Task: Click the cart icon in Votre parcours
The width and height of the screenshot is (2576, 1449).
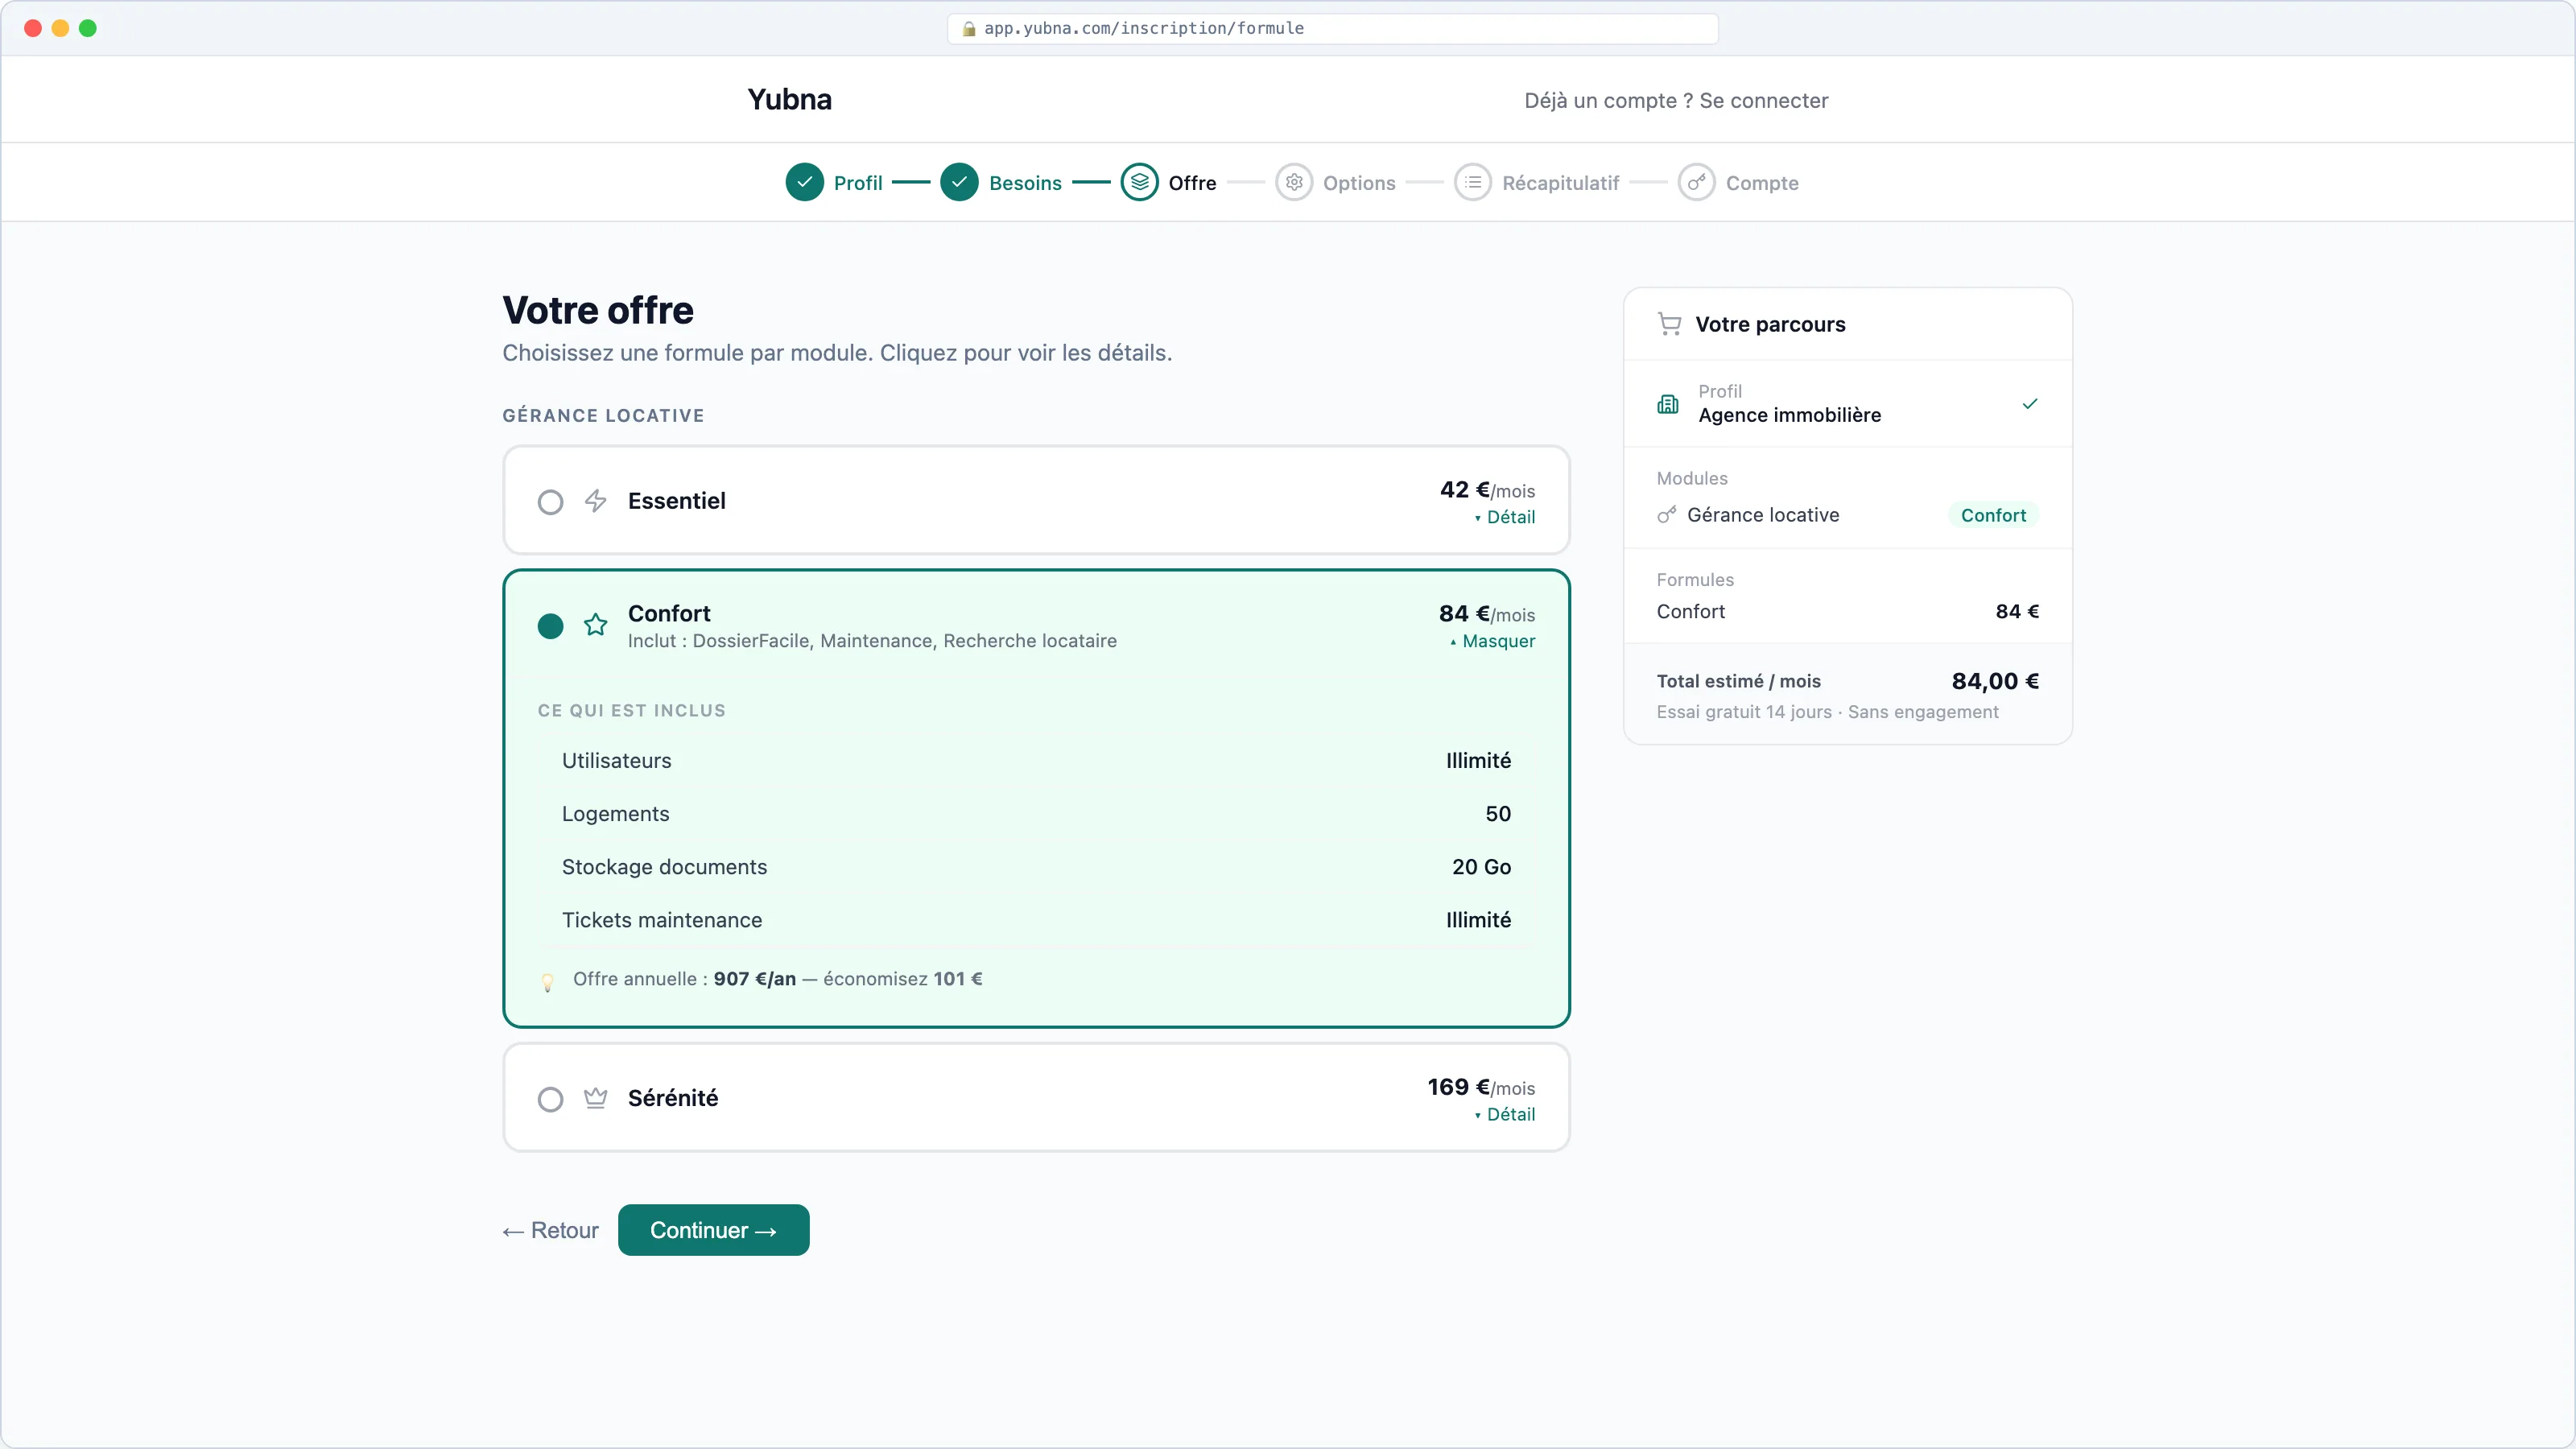Action: click(x=1669, y=324)
